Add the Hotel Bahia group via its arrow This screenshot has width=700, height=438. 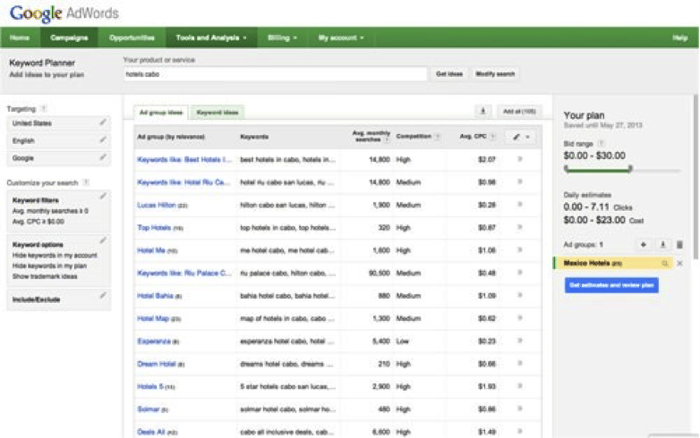pyautogui.click(x=520, y=296)
